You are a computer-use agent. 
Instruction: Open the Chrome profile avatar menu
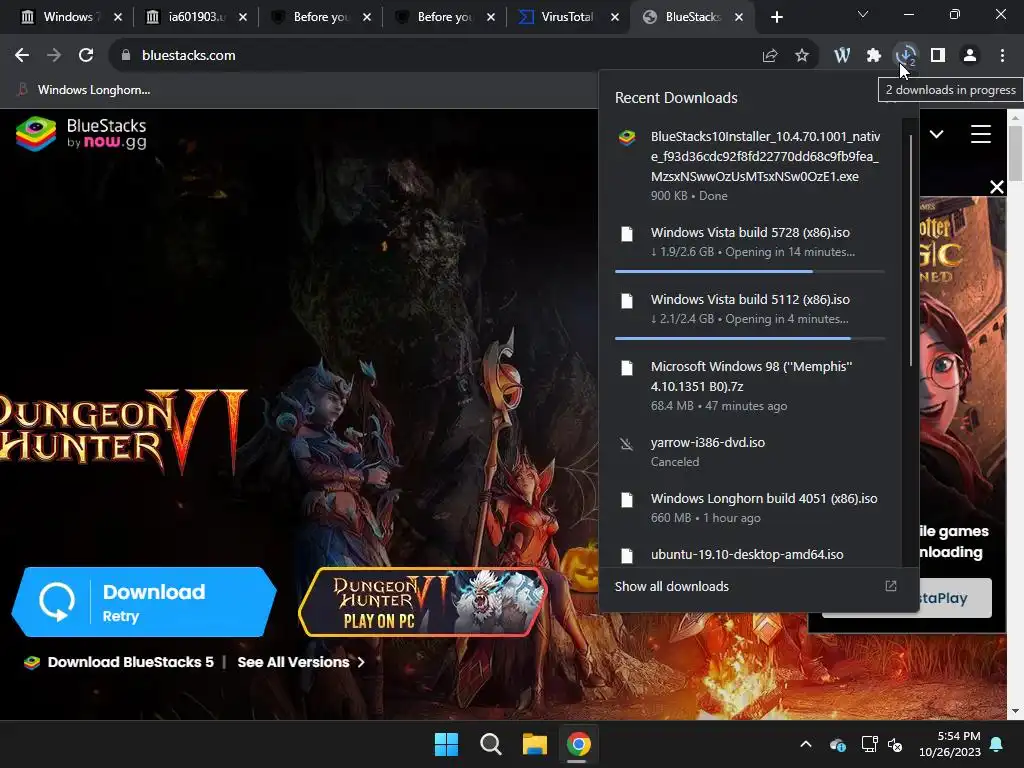(970, 56)
